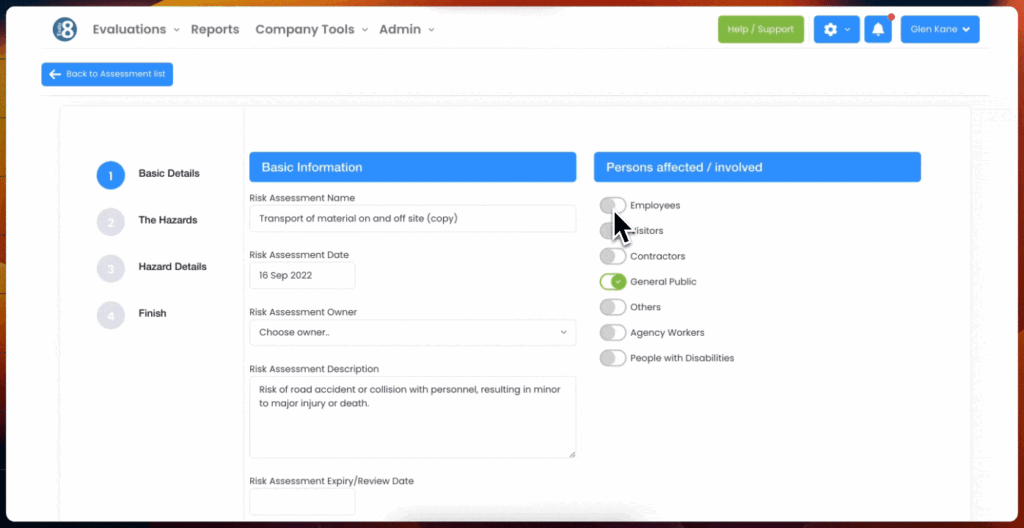Select The Hazards step label
Image resolution: width=1024 pixels, height=528 pixels.
point(168,220)
